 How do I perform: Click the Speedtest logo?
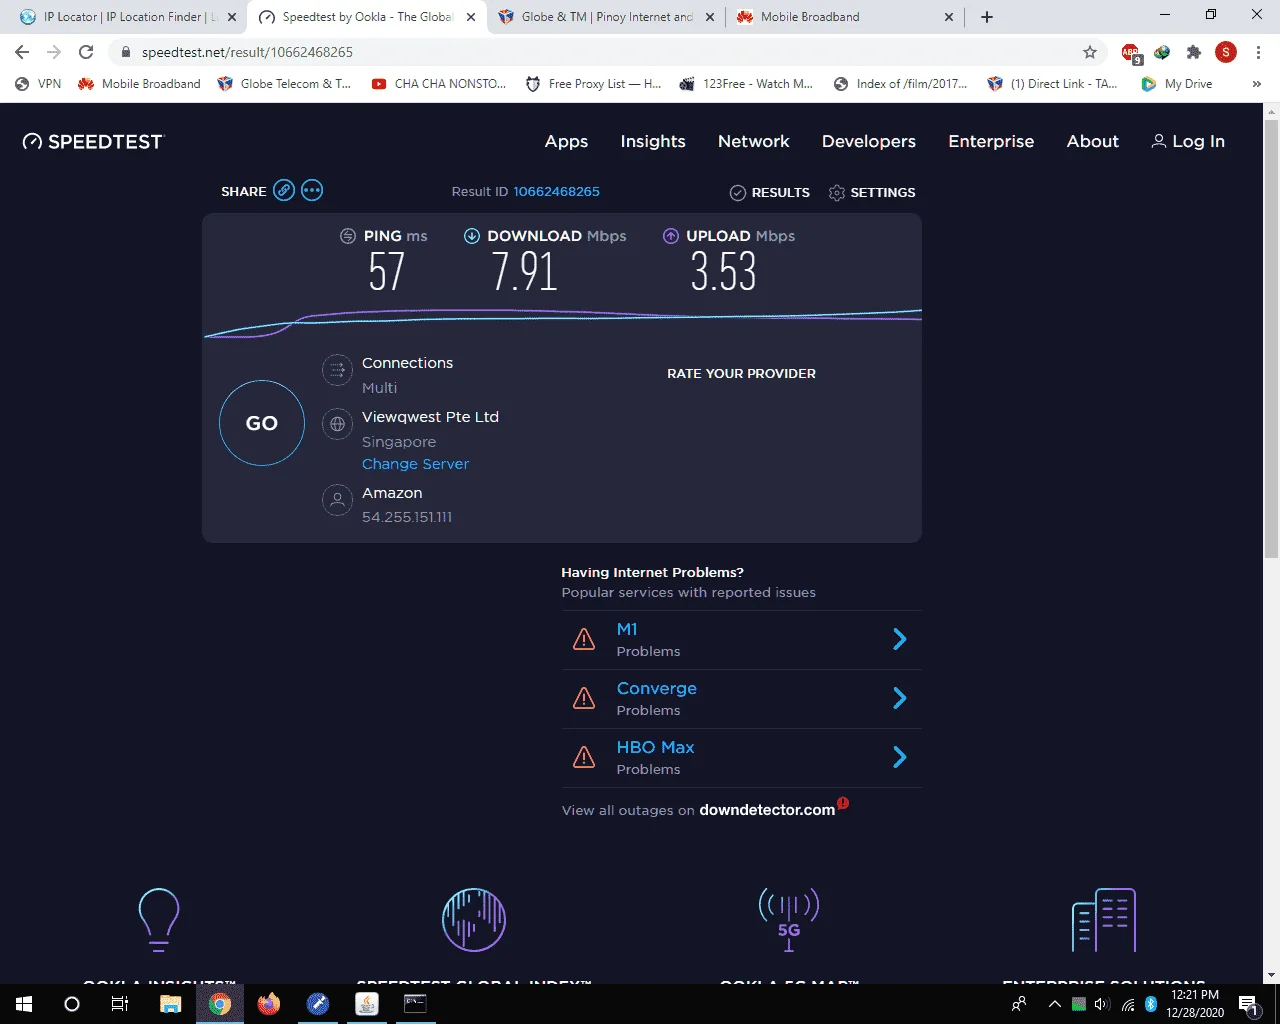pos(92,142)
